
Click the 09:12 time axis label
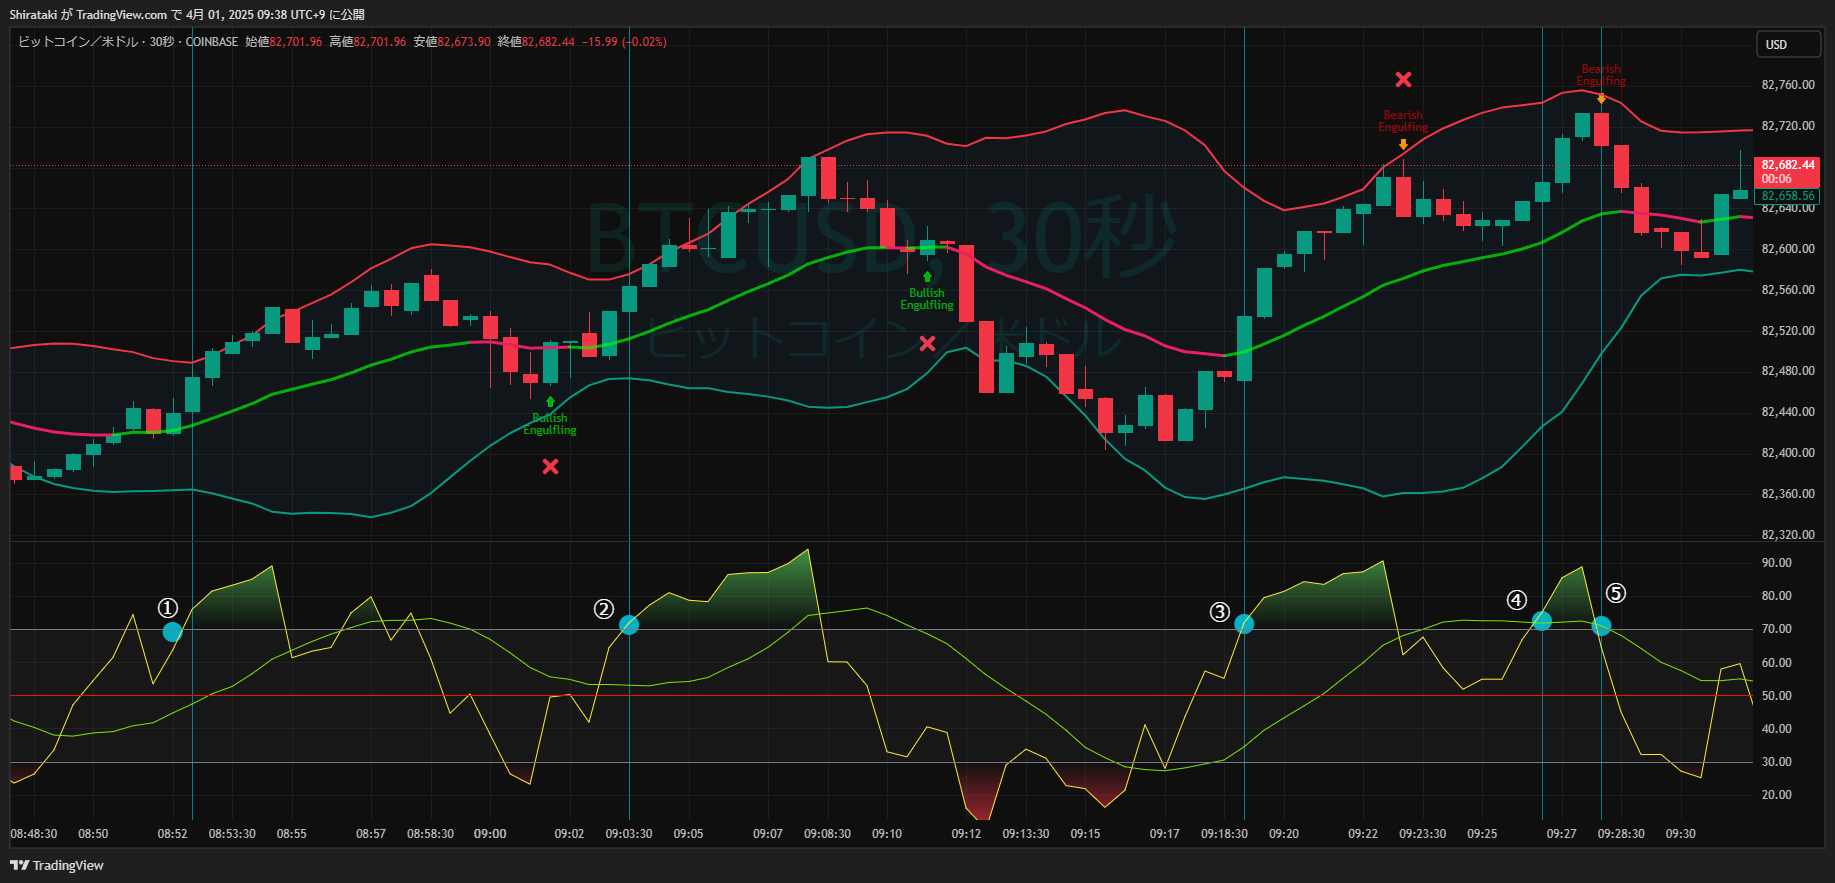coord(966,834)
